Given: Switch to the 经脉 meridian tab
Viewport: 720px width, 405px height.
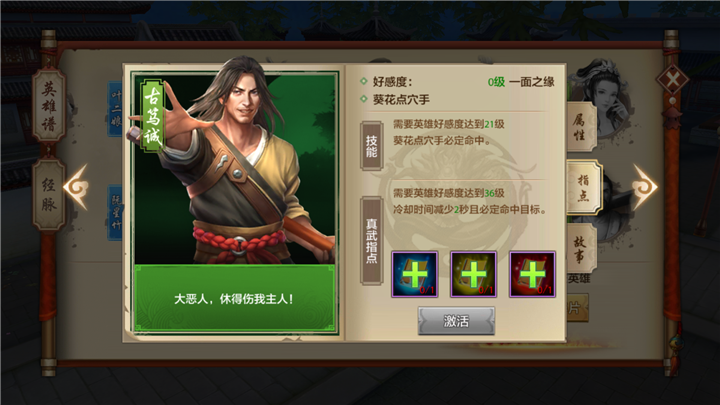Looking at the screenshot, I should coord(49,194).
